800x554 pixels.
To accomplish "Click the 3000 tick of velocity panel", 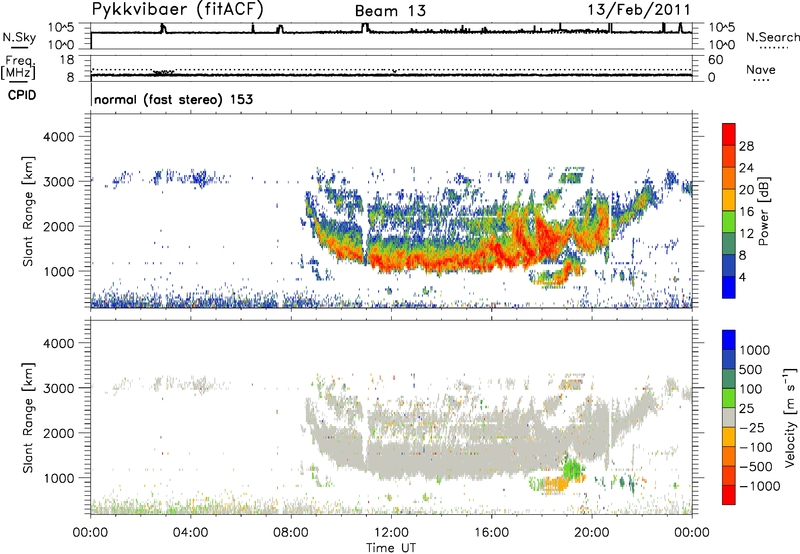I will click(x=58, y=388).
